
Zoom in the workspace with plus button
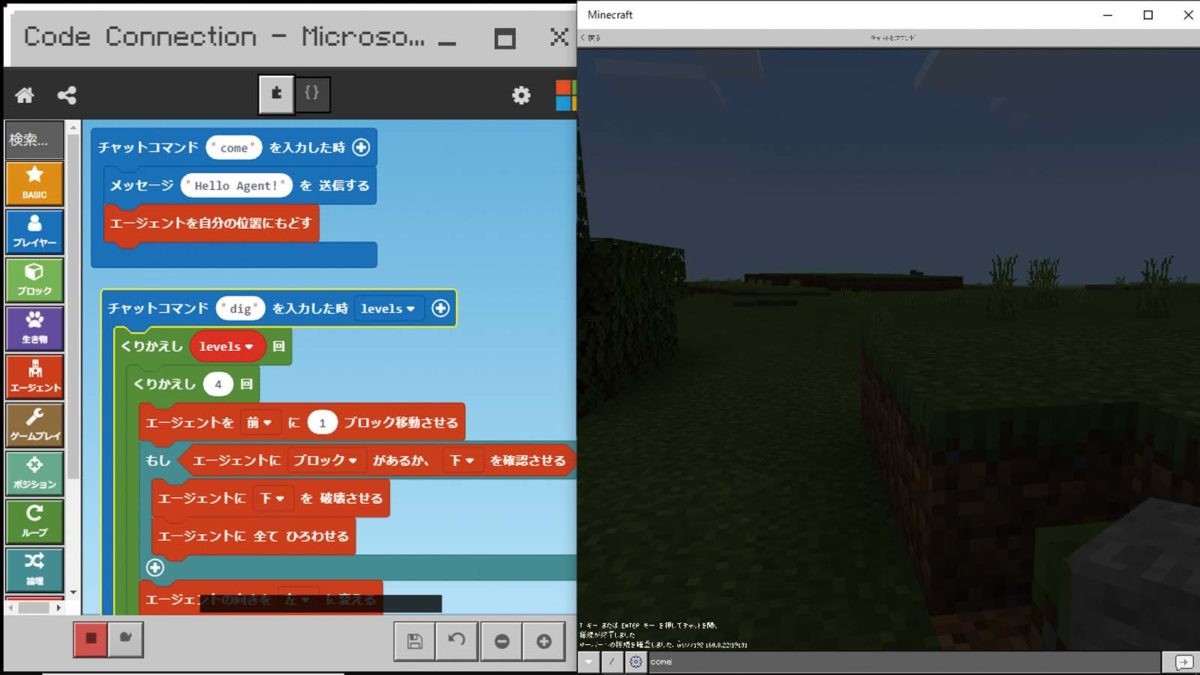tap(543, 641)
